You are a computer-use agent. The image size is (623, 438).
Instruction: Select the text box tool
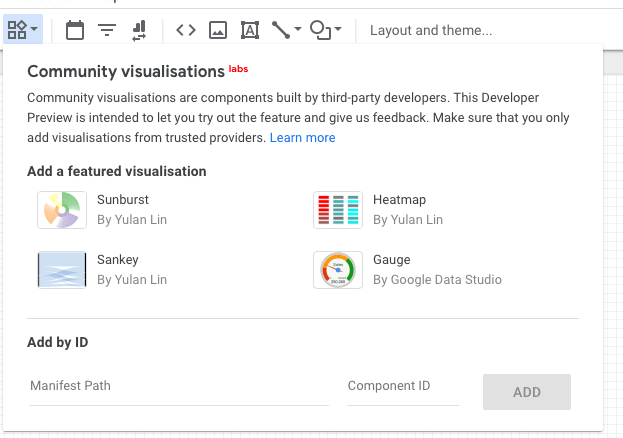[x=249, y=30]
